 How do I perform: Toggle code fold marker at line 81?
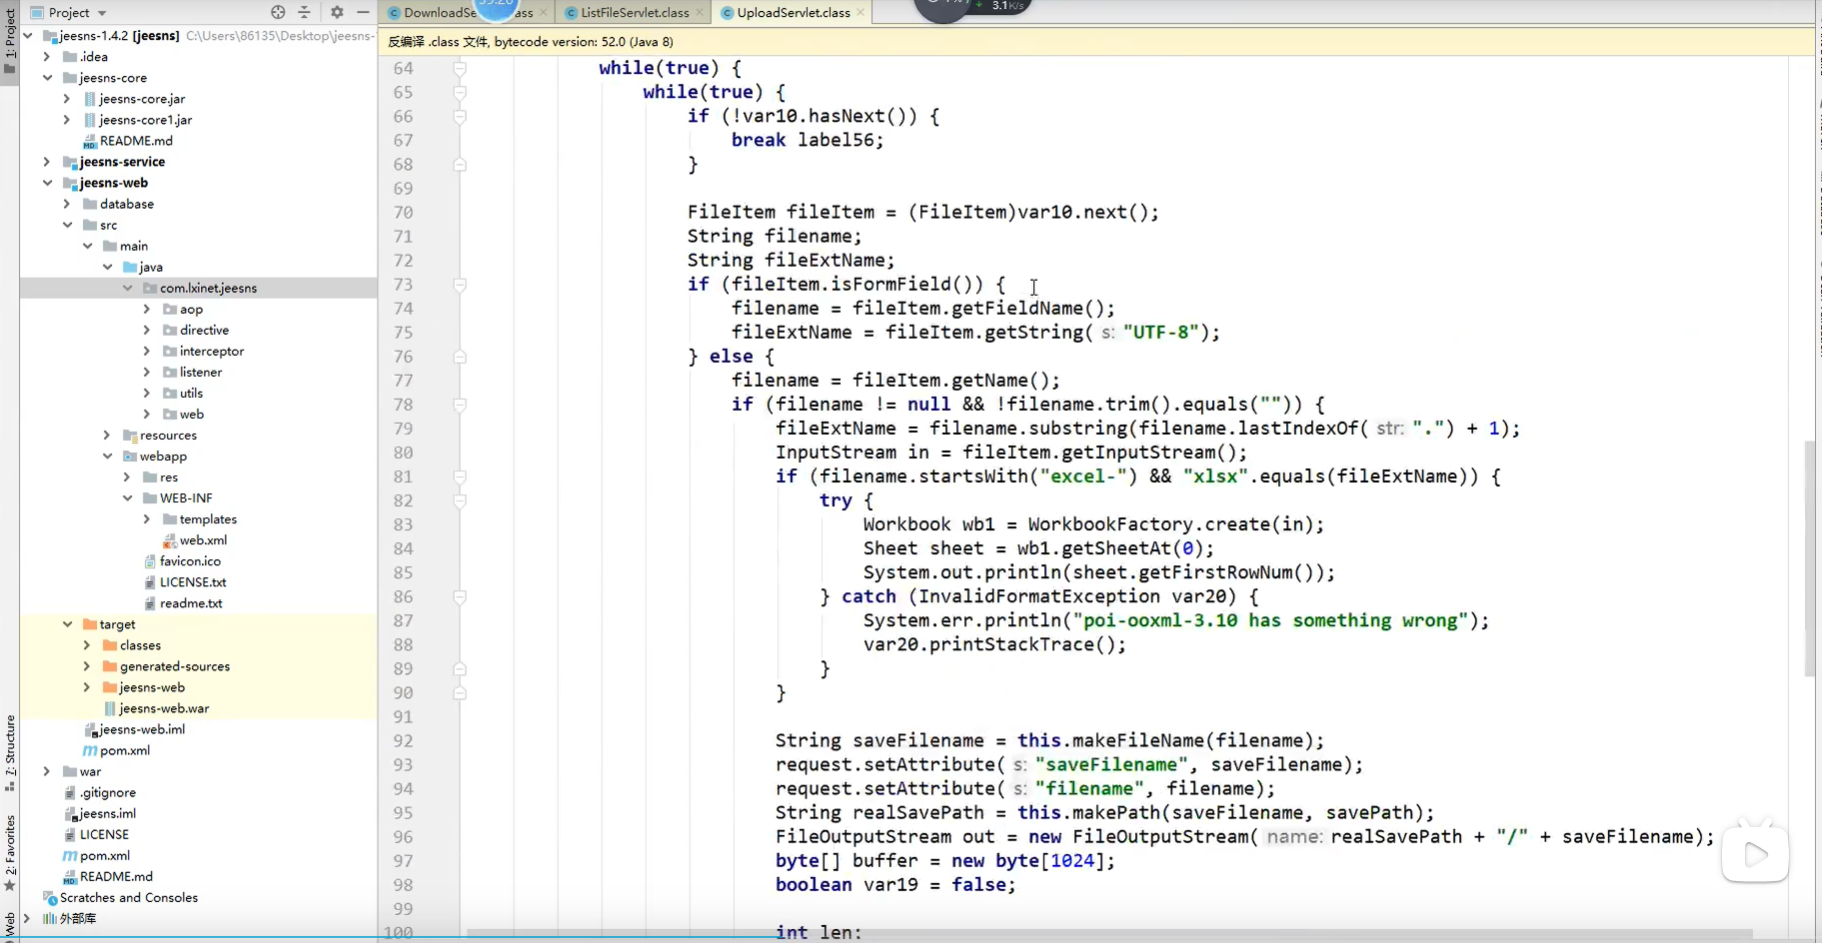(x=460, y=476)
